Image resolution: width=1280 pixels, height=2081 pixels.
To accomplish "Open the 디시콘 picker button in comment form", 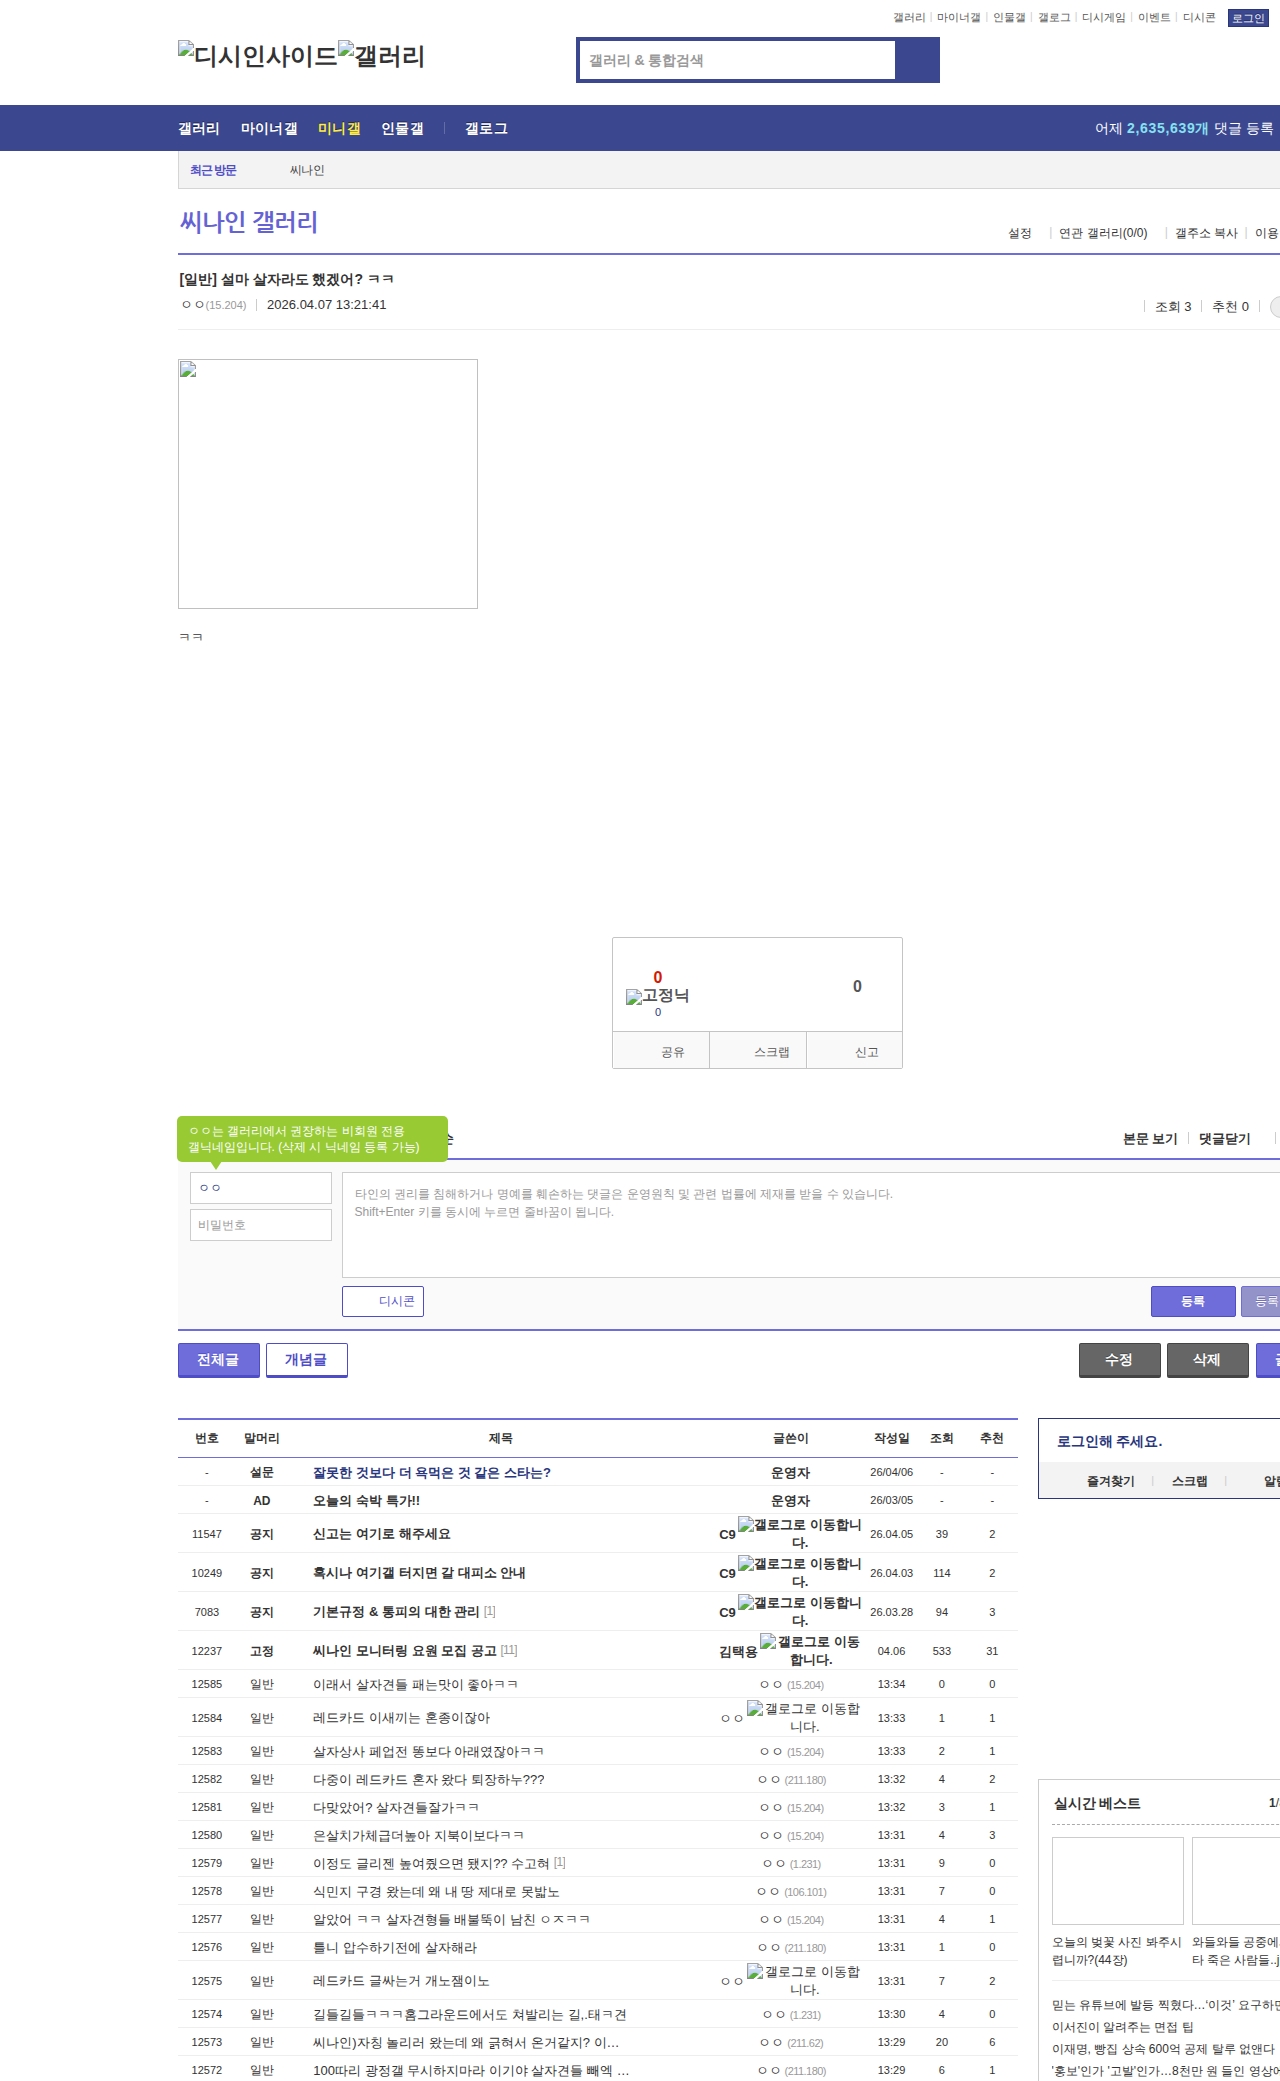I will point(383,1301).
